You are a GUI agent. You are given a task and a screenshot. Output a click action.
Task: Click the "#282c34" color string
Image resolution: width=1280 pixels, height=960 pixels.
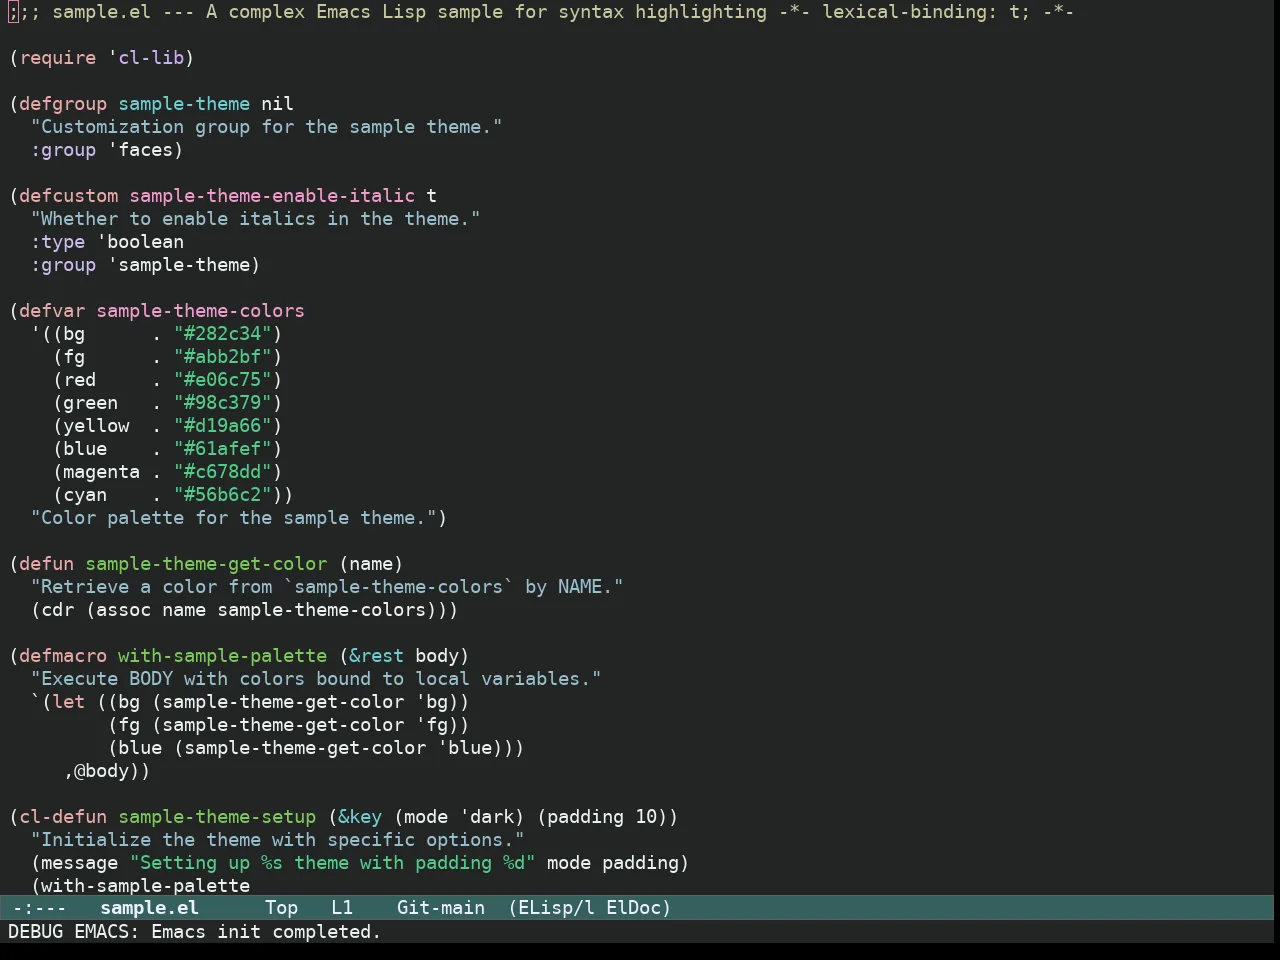pos(223,334)
